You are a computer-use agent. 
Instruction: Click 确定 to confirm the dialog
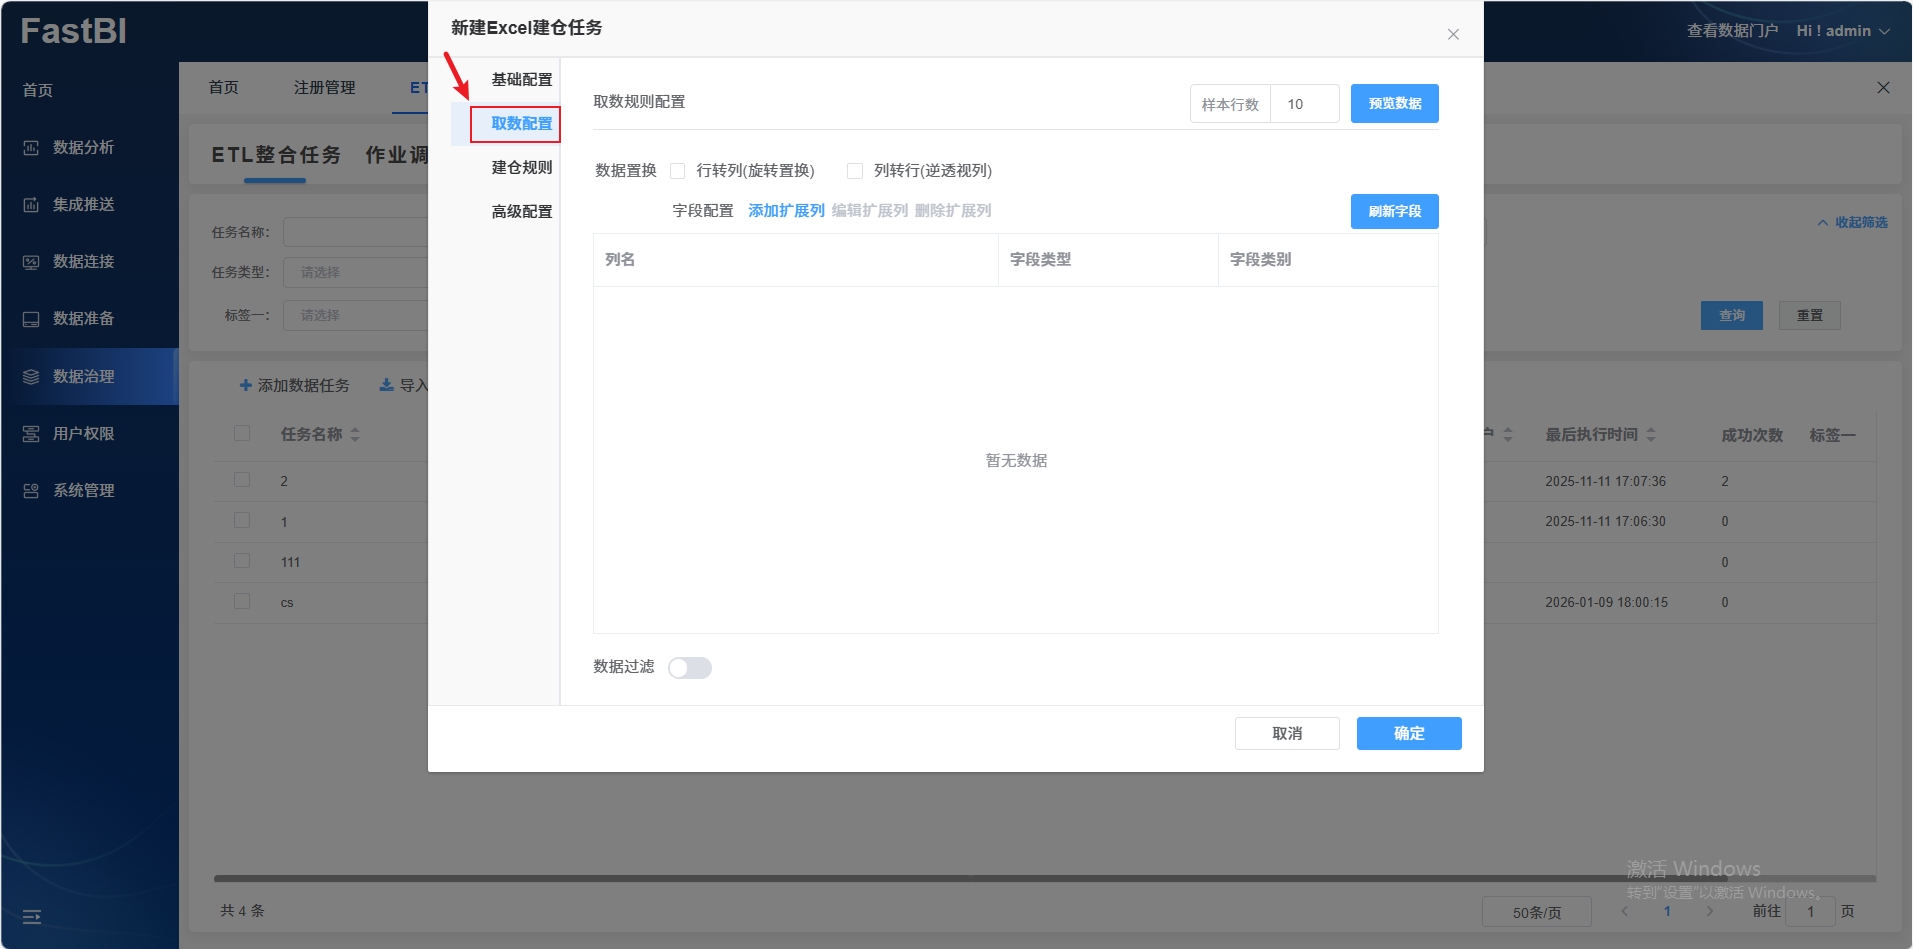pos(1409,733)
